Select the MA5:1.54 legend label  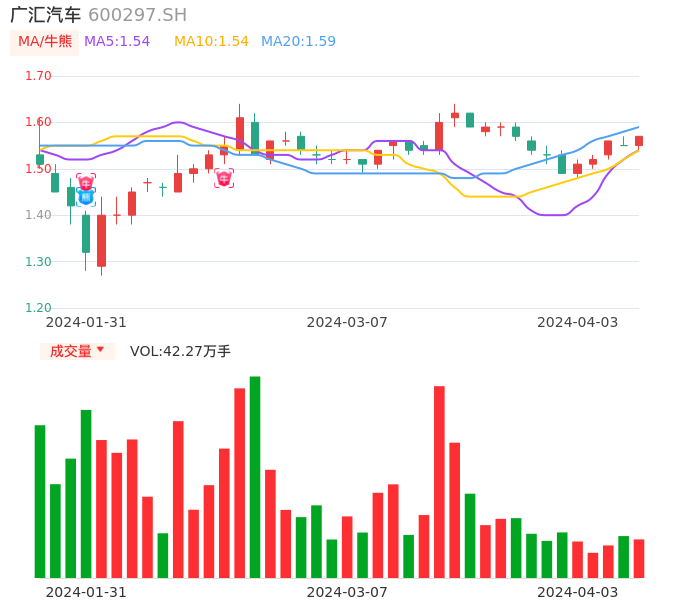(x=117, y=42)
